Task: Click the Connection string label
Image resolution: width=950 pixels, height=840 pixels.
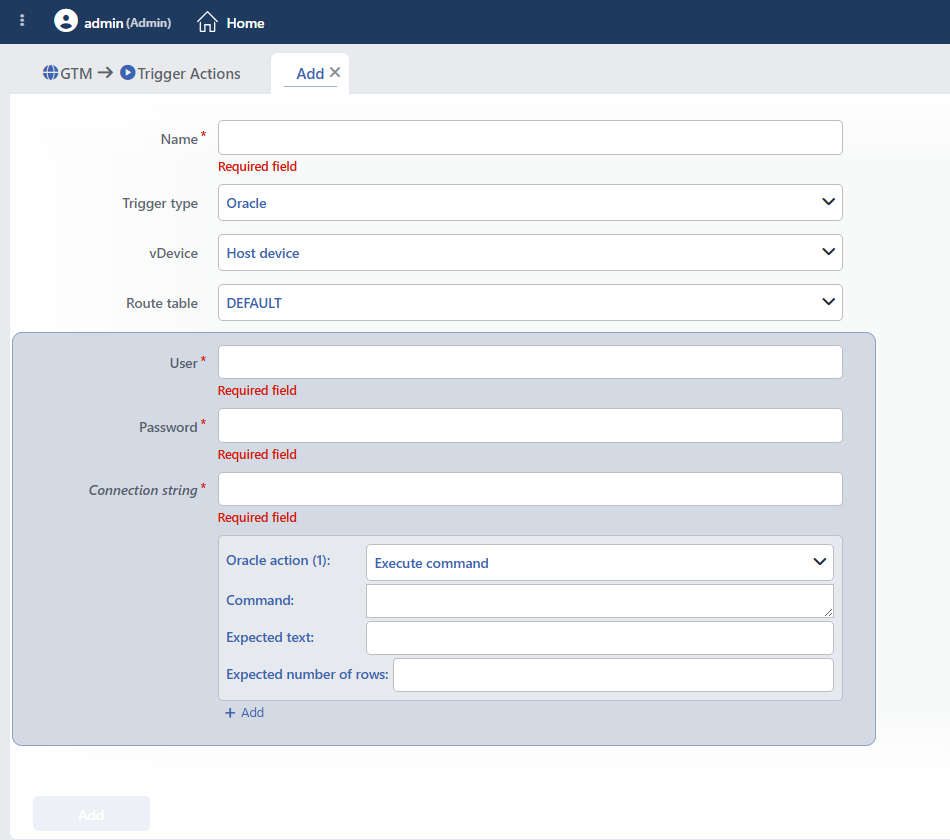Action: 143,490
